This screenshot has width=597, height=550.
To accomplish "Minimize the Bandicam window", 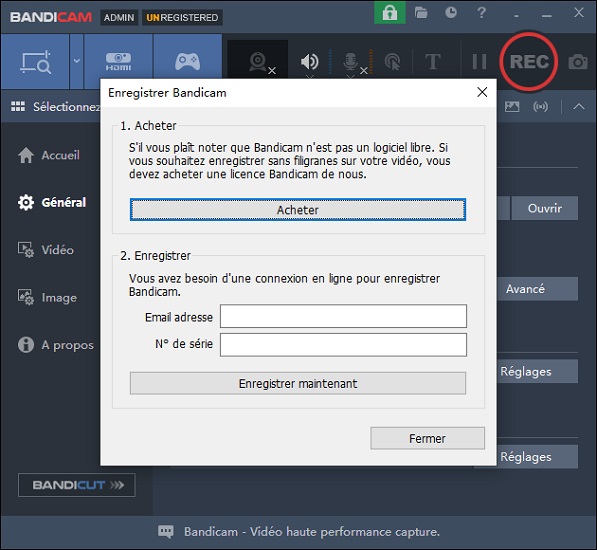I will [x=547, y=16].
